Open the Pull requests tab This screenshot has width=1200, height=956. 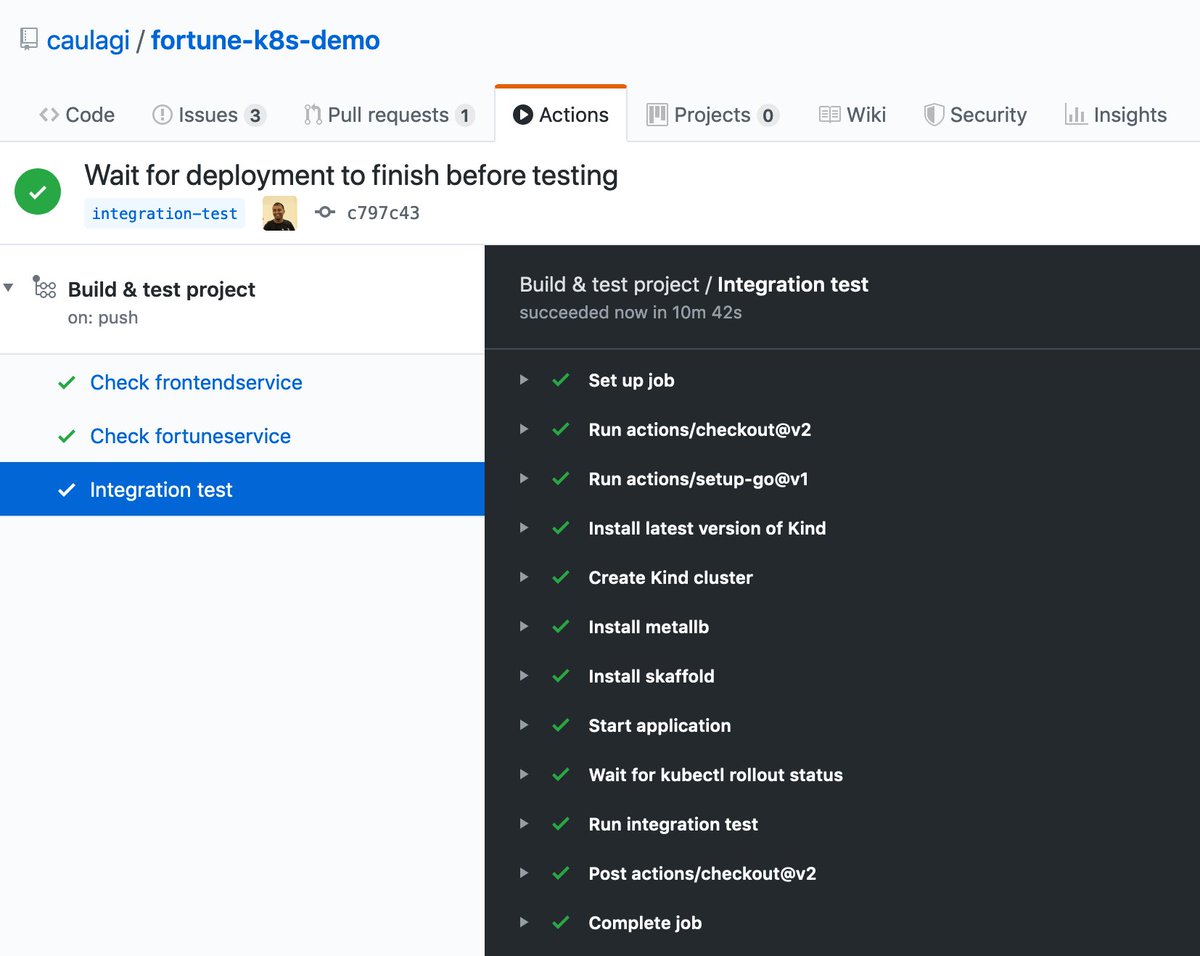pos(388,115)
